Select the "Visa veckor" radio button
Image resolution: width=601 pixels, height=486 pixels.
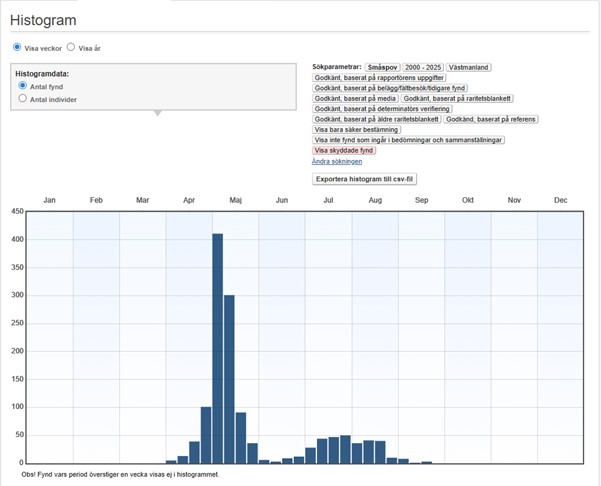(x=17, y=47)
